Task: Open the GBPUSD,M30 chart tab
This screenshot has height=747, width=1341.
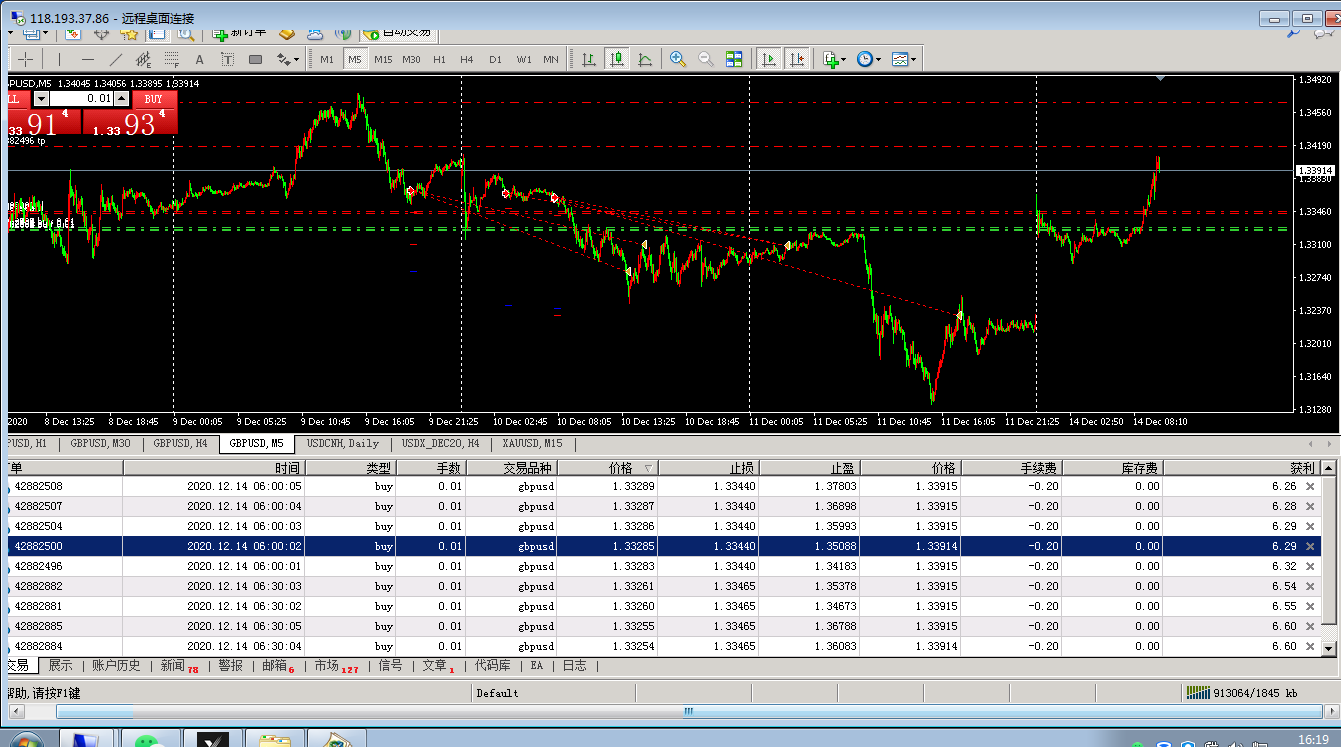Action: tap(100, 443)
